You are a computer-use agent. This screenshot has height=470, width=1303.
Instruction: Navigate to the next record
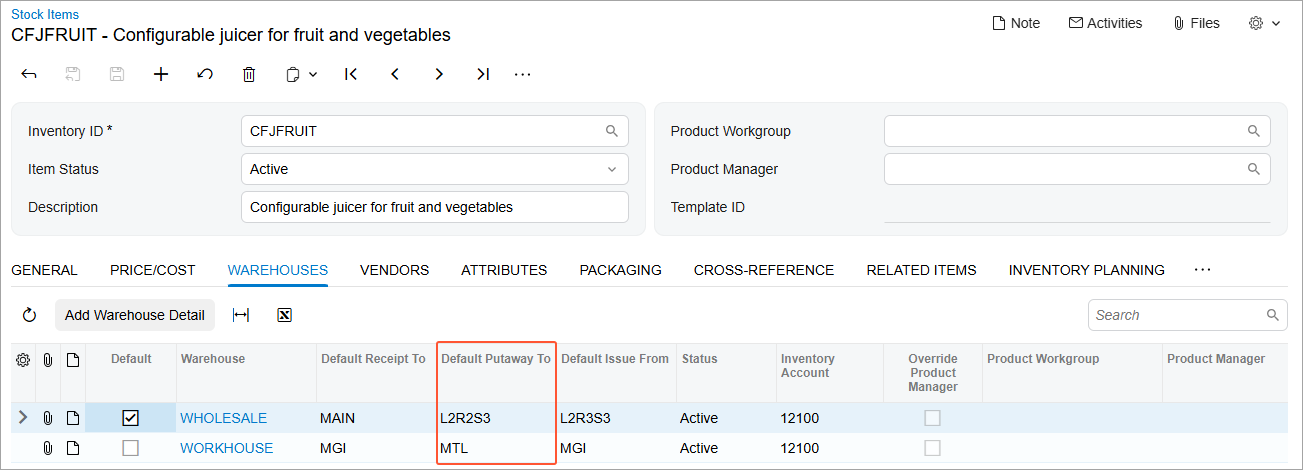[x=439, y=74]
